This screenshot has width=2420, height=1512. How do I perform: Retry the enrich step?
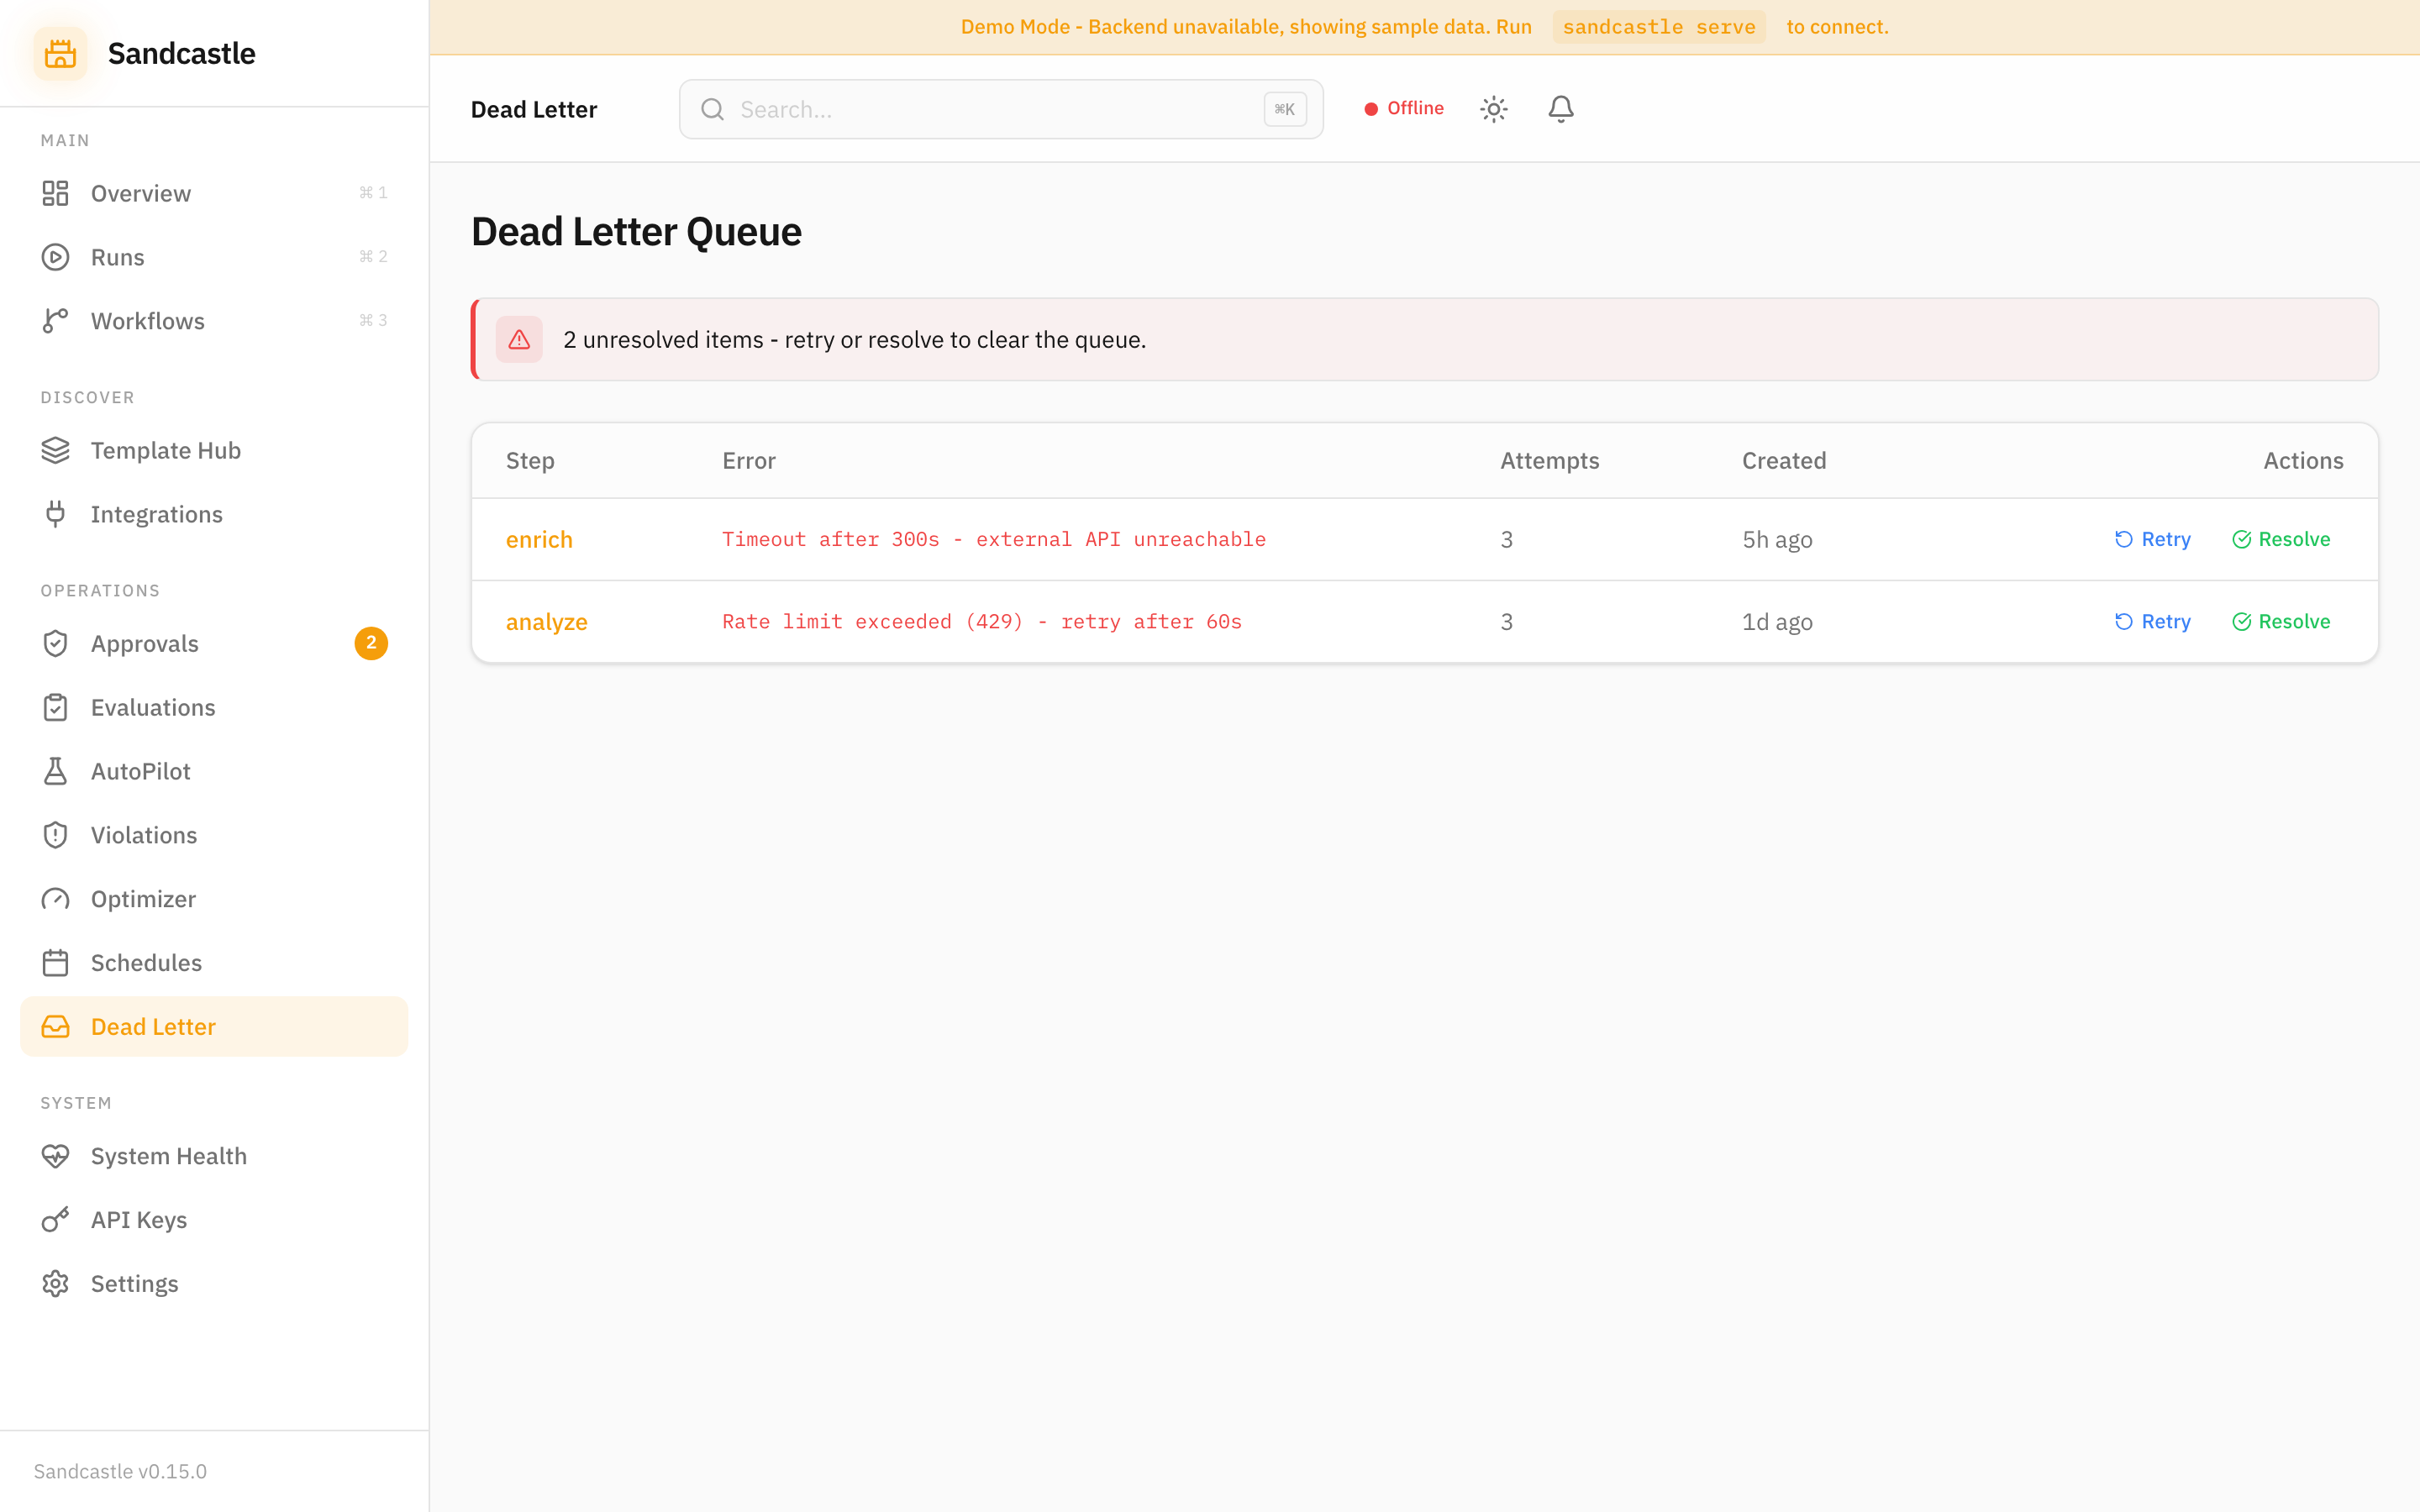click(x=2152, y=539)
